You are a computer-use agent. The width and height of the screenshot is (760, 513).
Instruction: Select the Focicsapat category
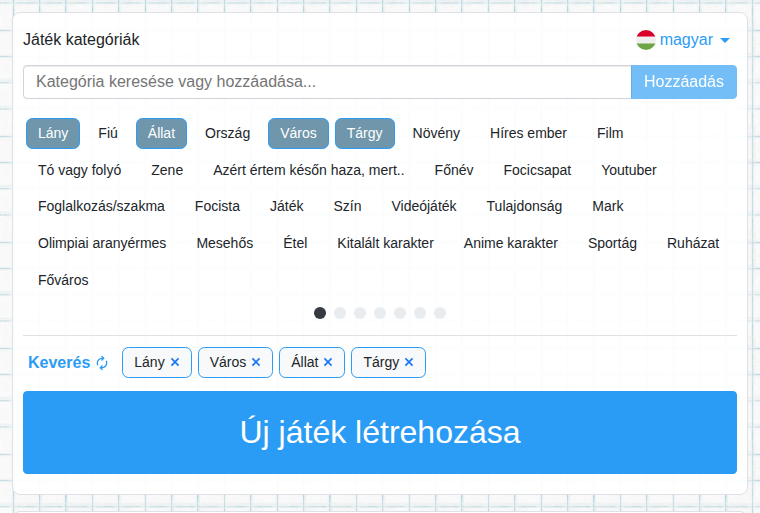(537, 170)
